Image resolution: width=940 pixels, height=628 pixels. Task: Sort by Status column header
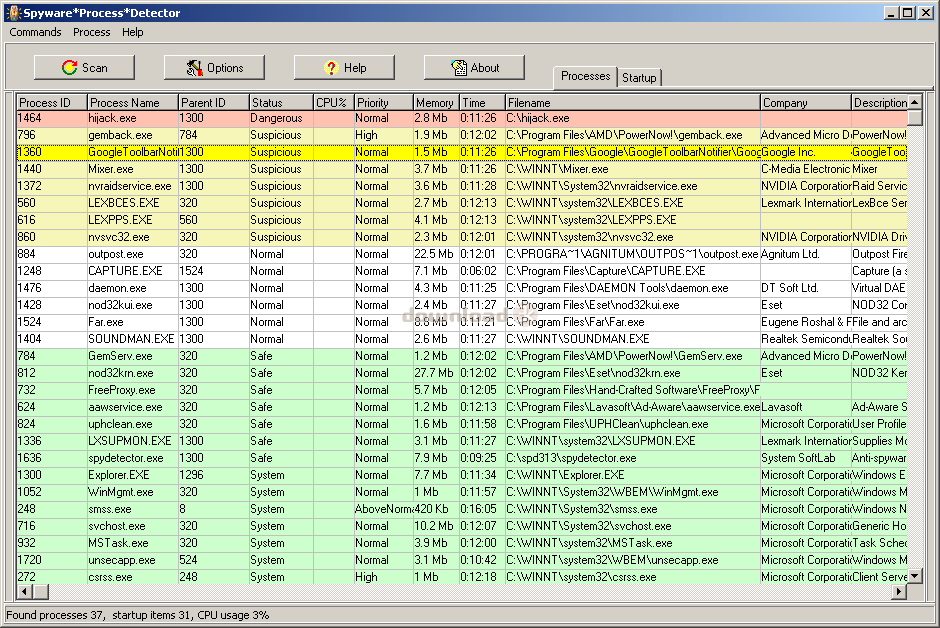(281, 102)
